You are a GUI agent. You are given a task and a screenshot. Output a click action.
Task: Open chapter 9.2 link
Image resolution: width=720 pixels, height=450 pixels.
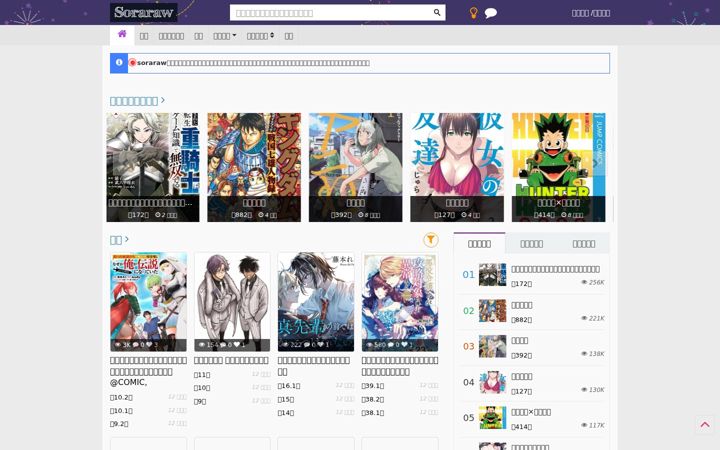(119, 424)
